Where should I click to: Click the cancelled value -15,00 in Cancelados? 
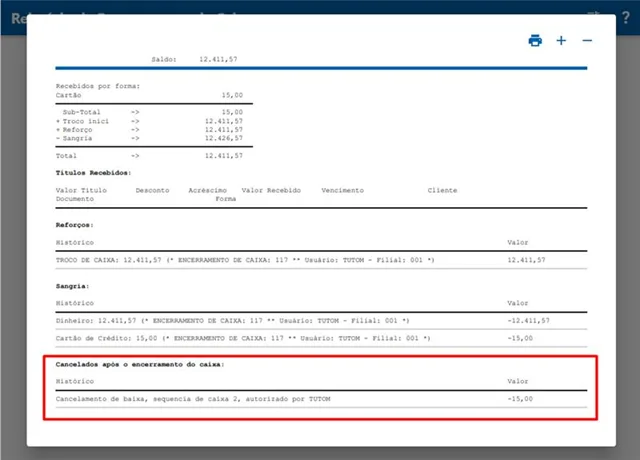520,399
